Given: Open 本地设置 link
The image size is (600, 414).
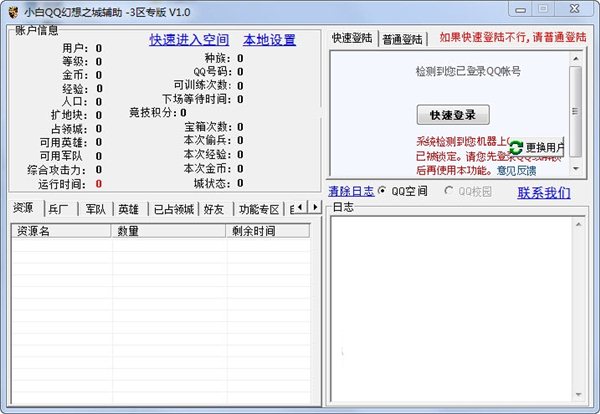Looking at the screenshot, I should [269, 40].
